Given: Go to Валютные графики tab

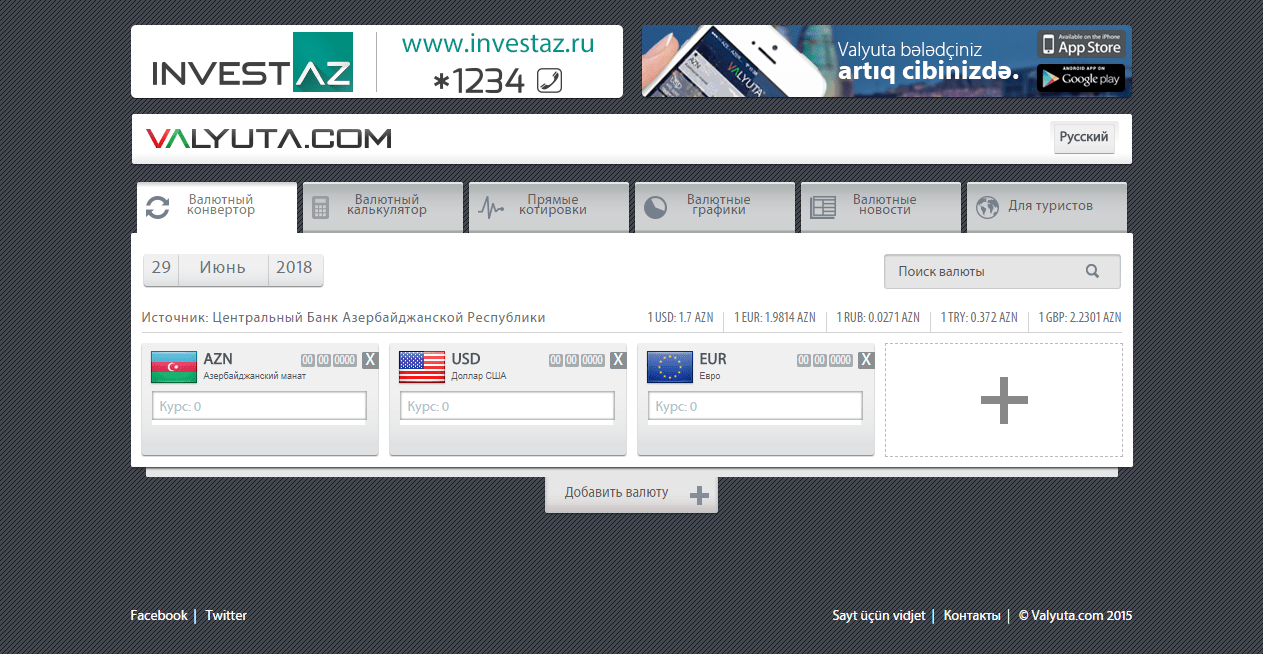Looking at the screenshot, I should 715,207.
